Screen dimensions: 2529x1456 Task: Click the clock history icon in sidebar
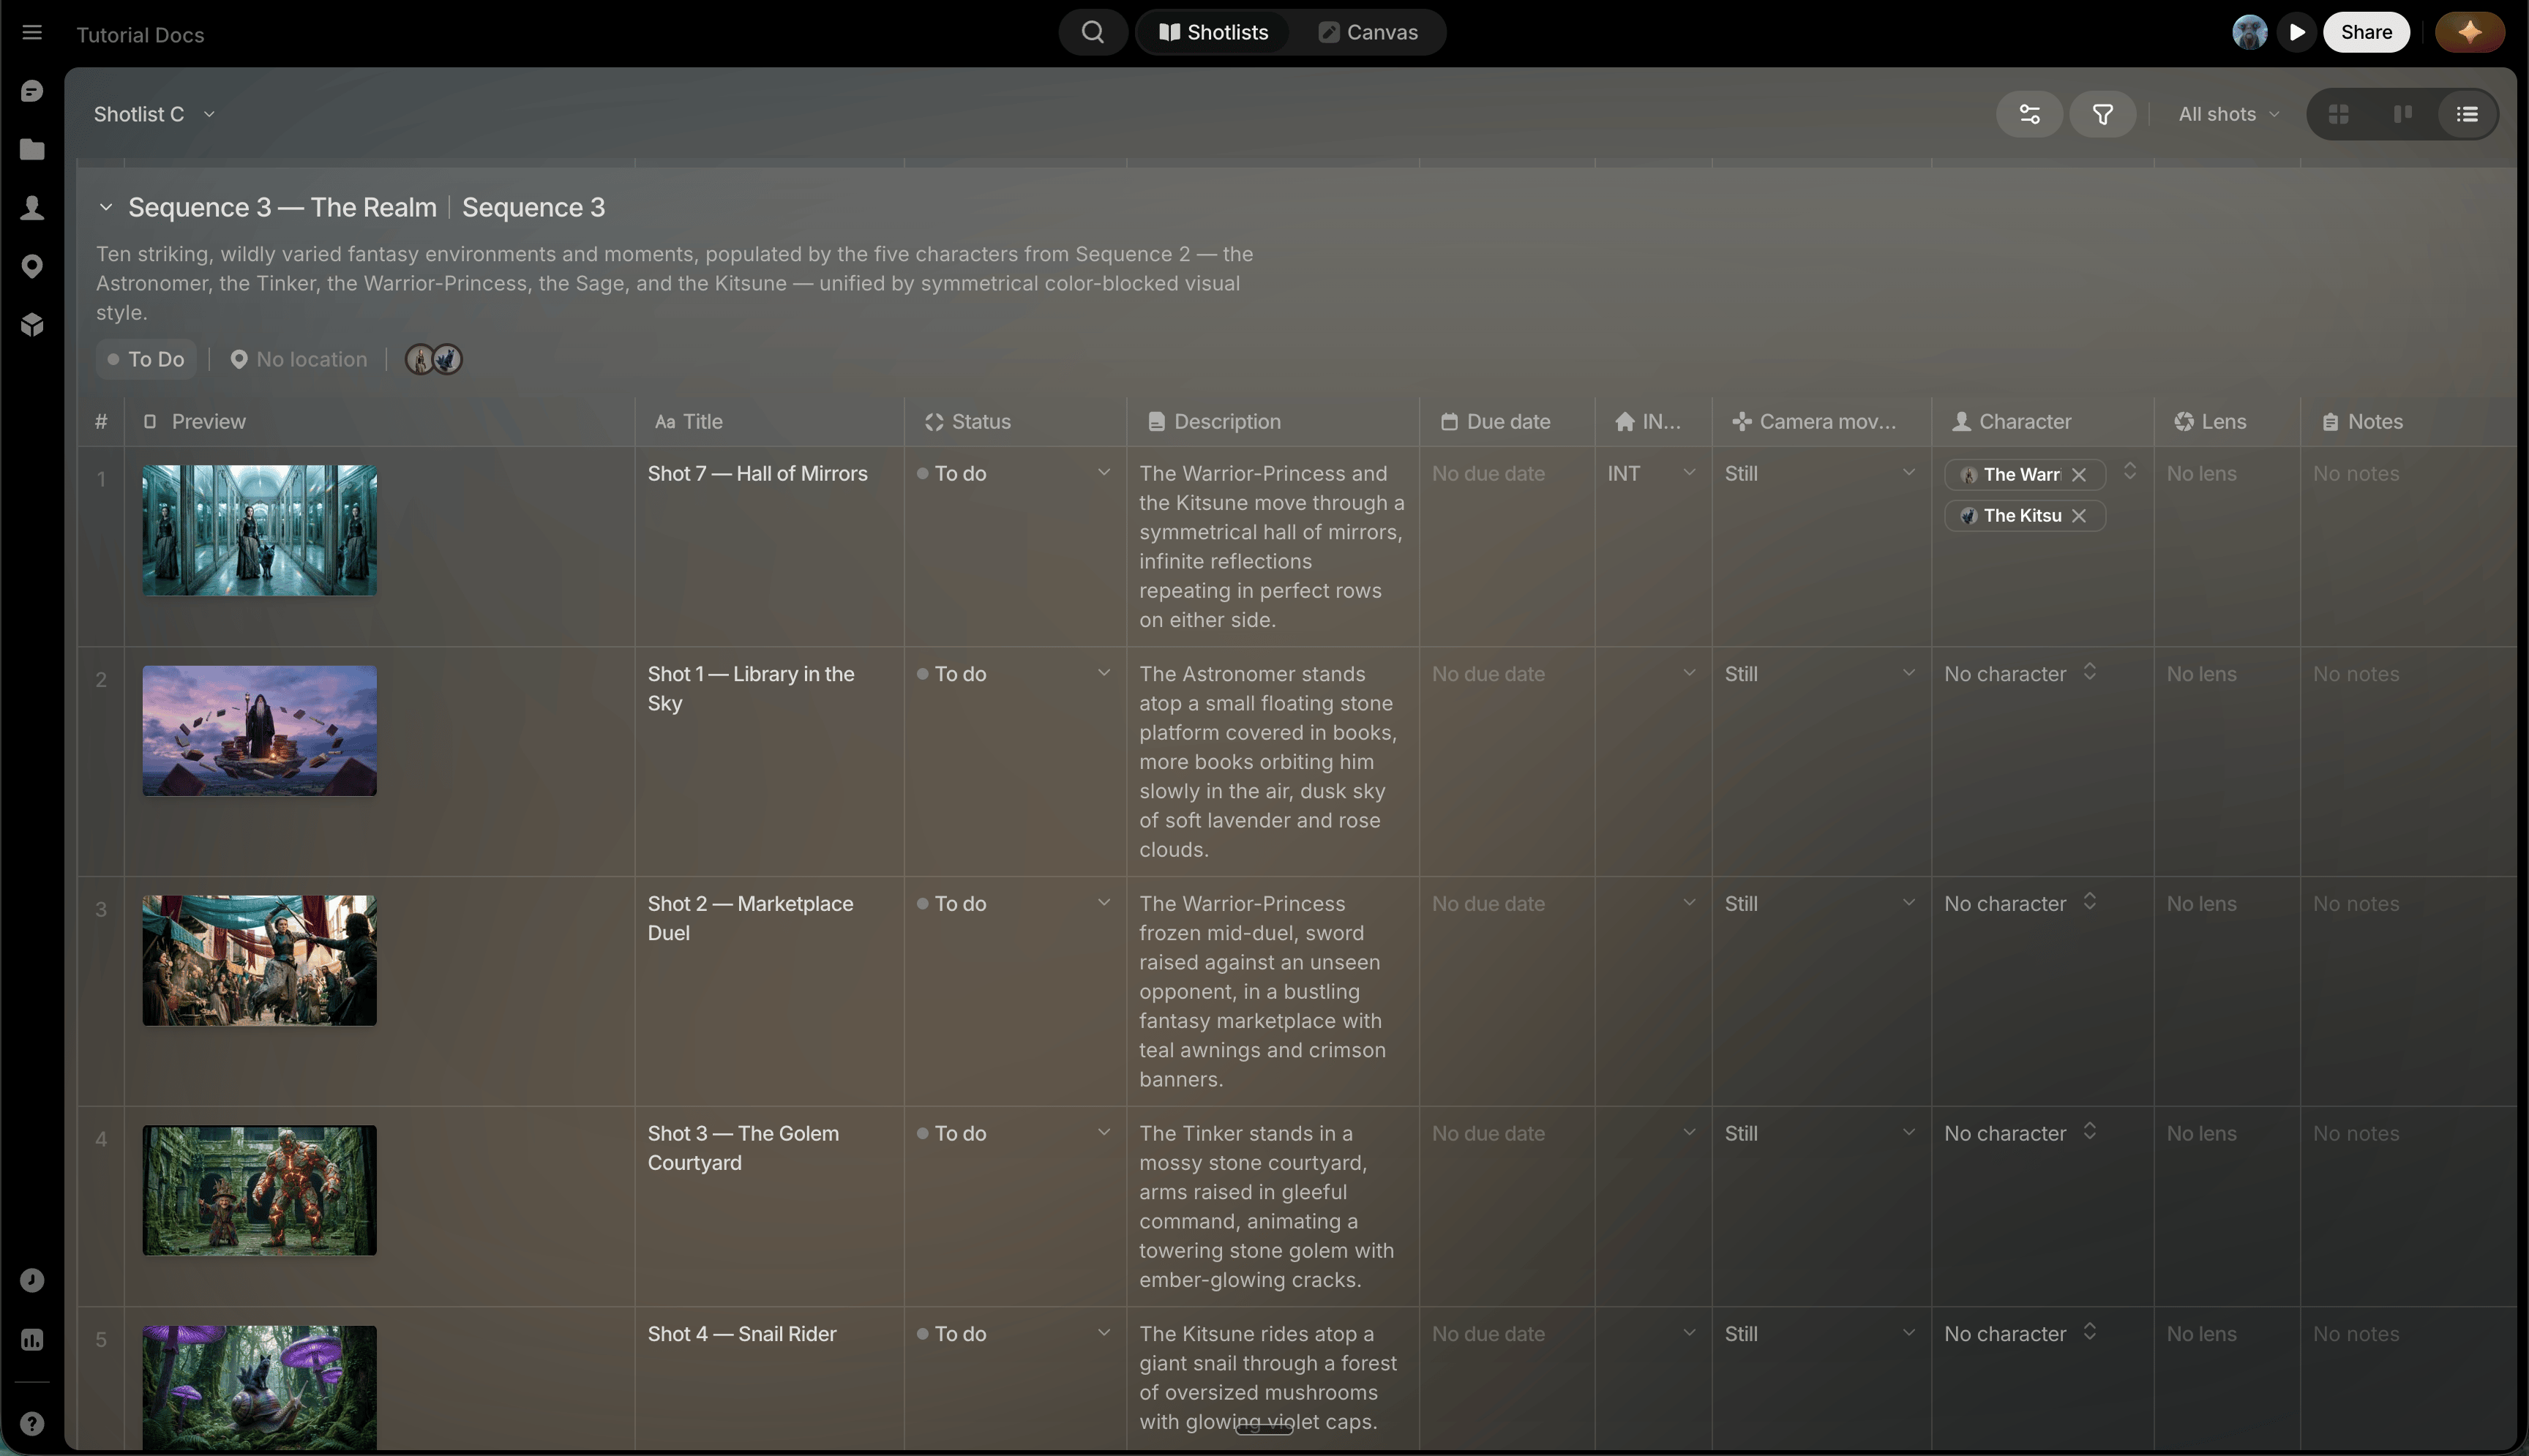[32, 1281]
